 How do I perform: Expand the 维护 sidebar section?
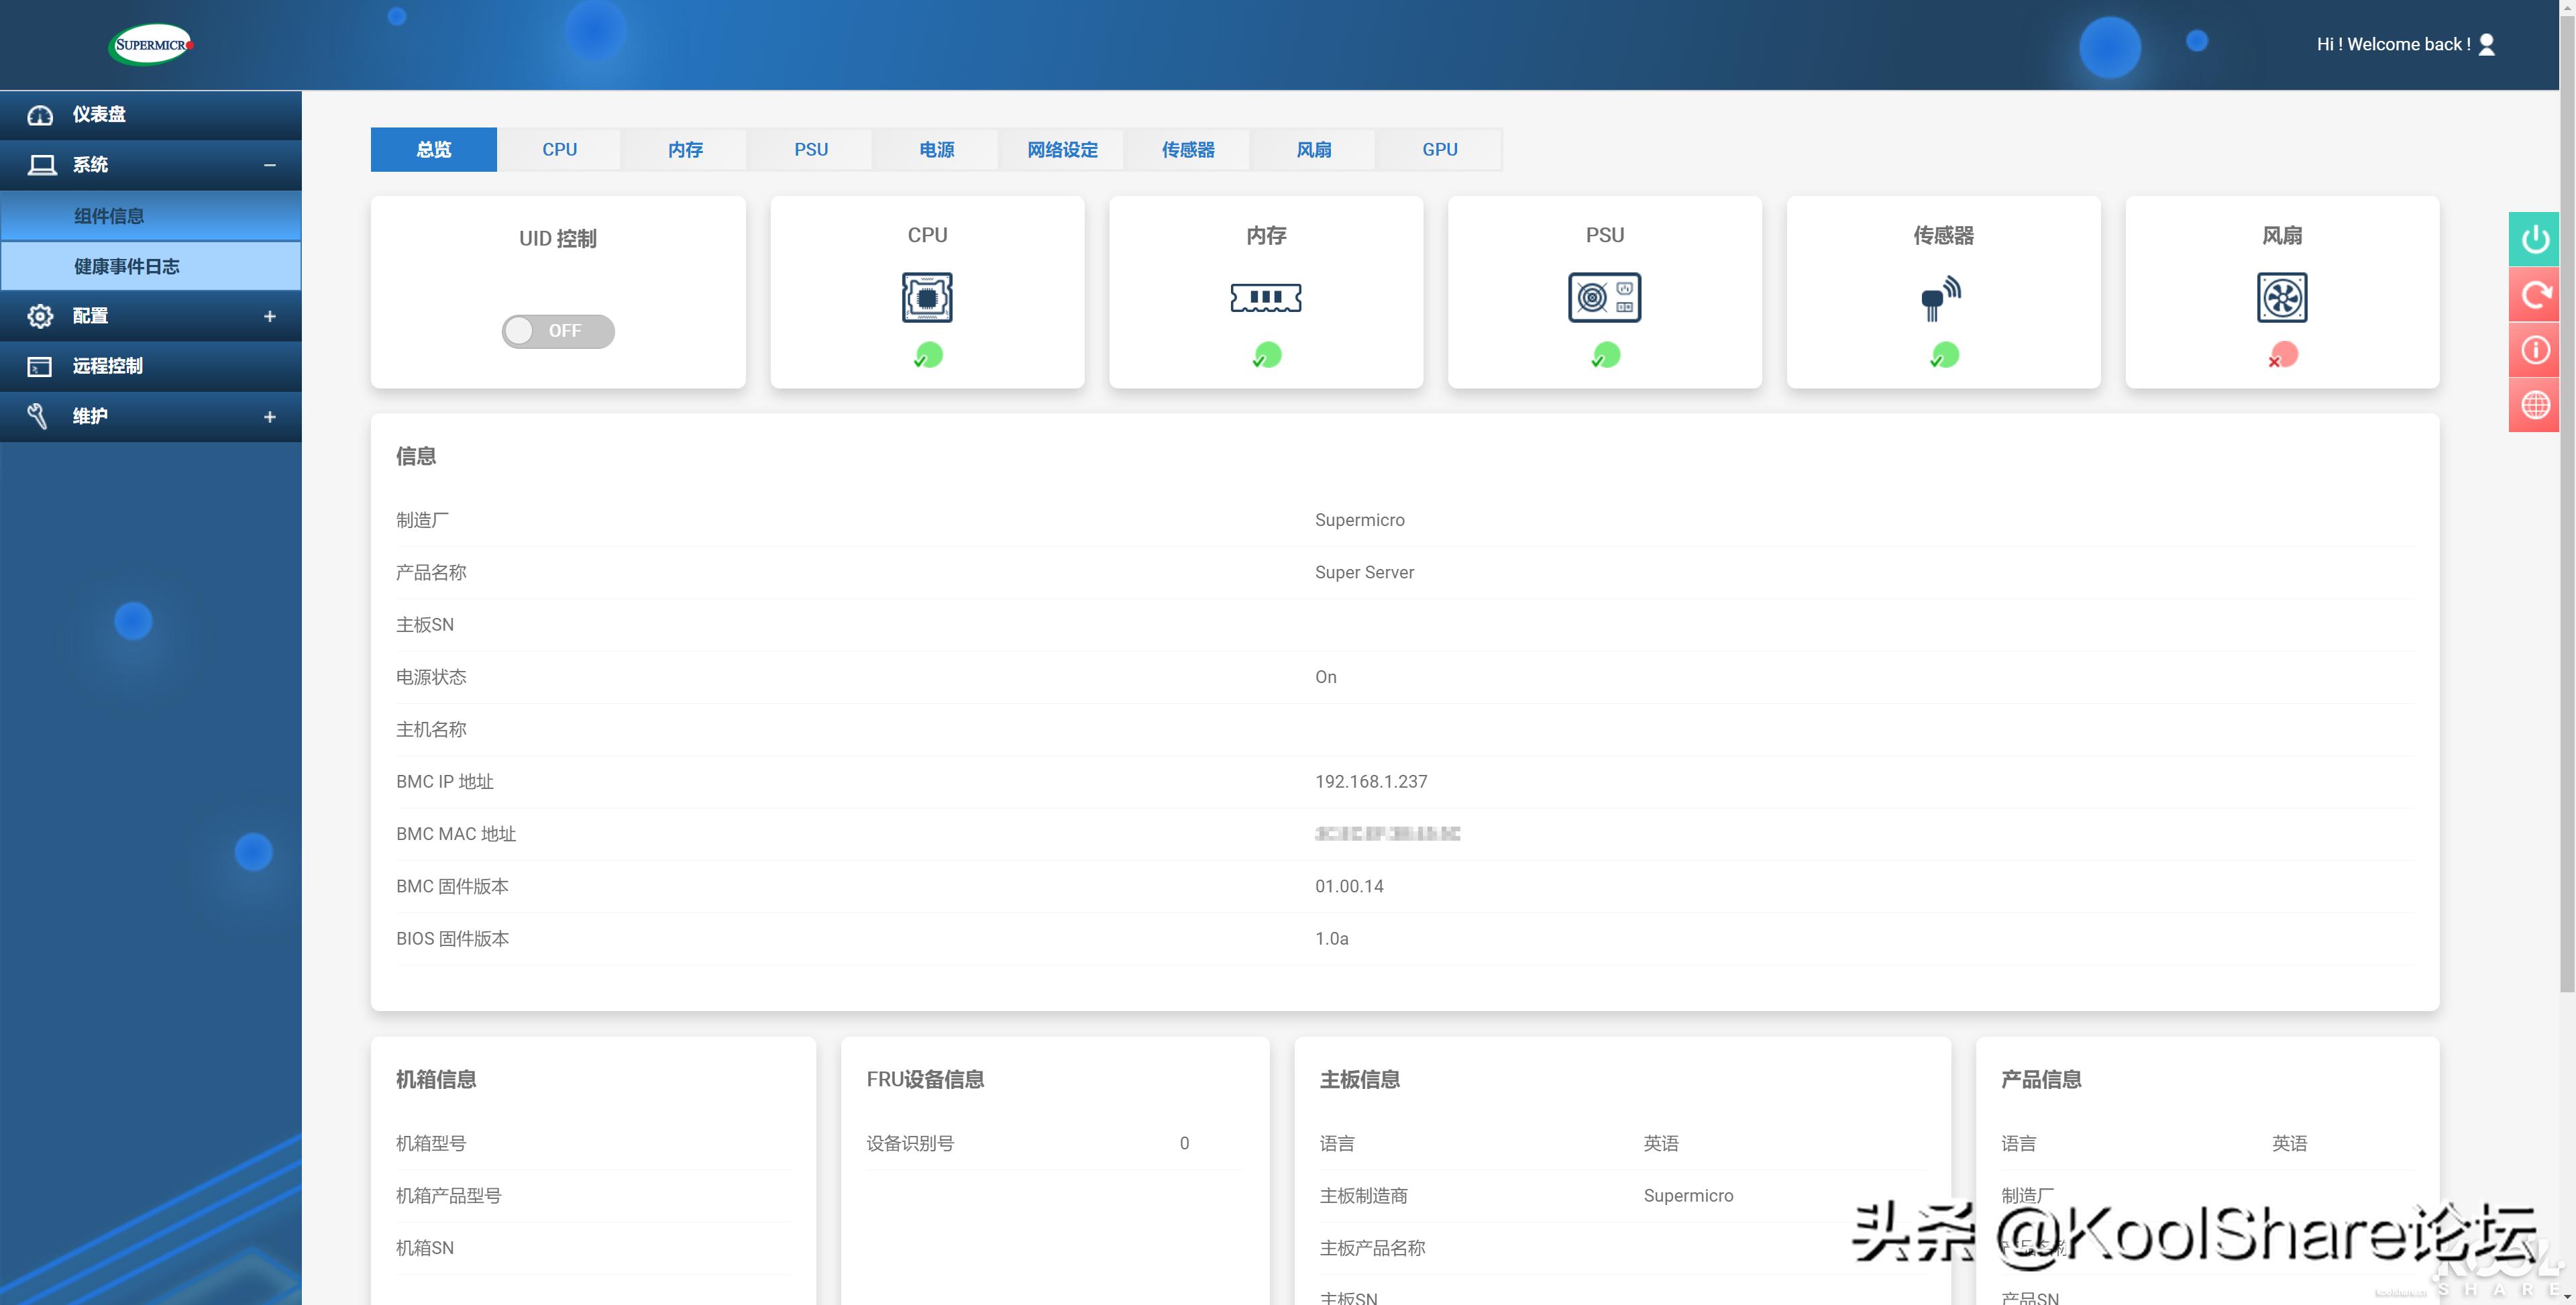pyautogui.click(x=268, y=416)
